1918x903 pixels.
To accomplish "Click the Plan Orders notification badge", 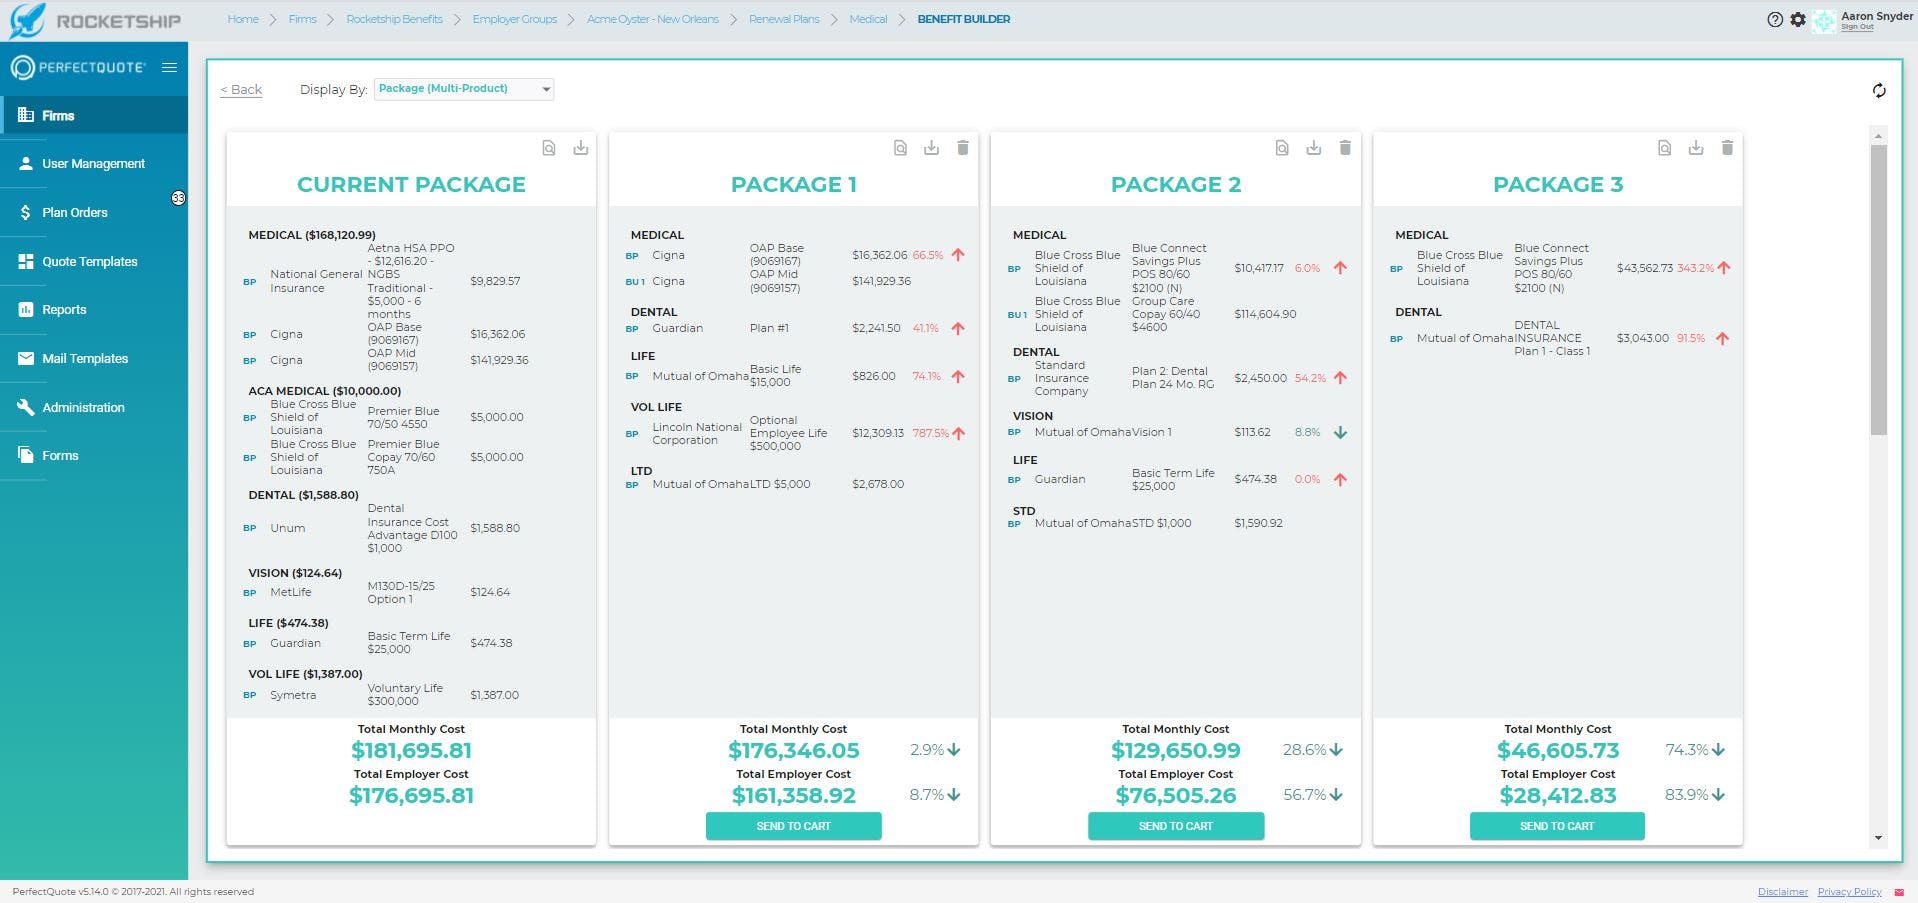I will (178, 198).
